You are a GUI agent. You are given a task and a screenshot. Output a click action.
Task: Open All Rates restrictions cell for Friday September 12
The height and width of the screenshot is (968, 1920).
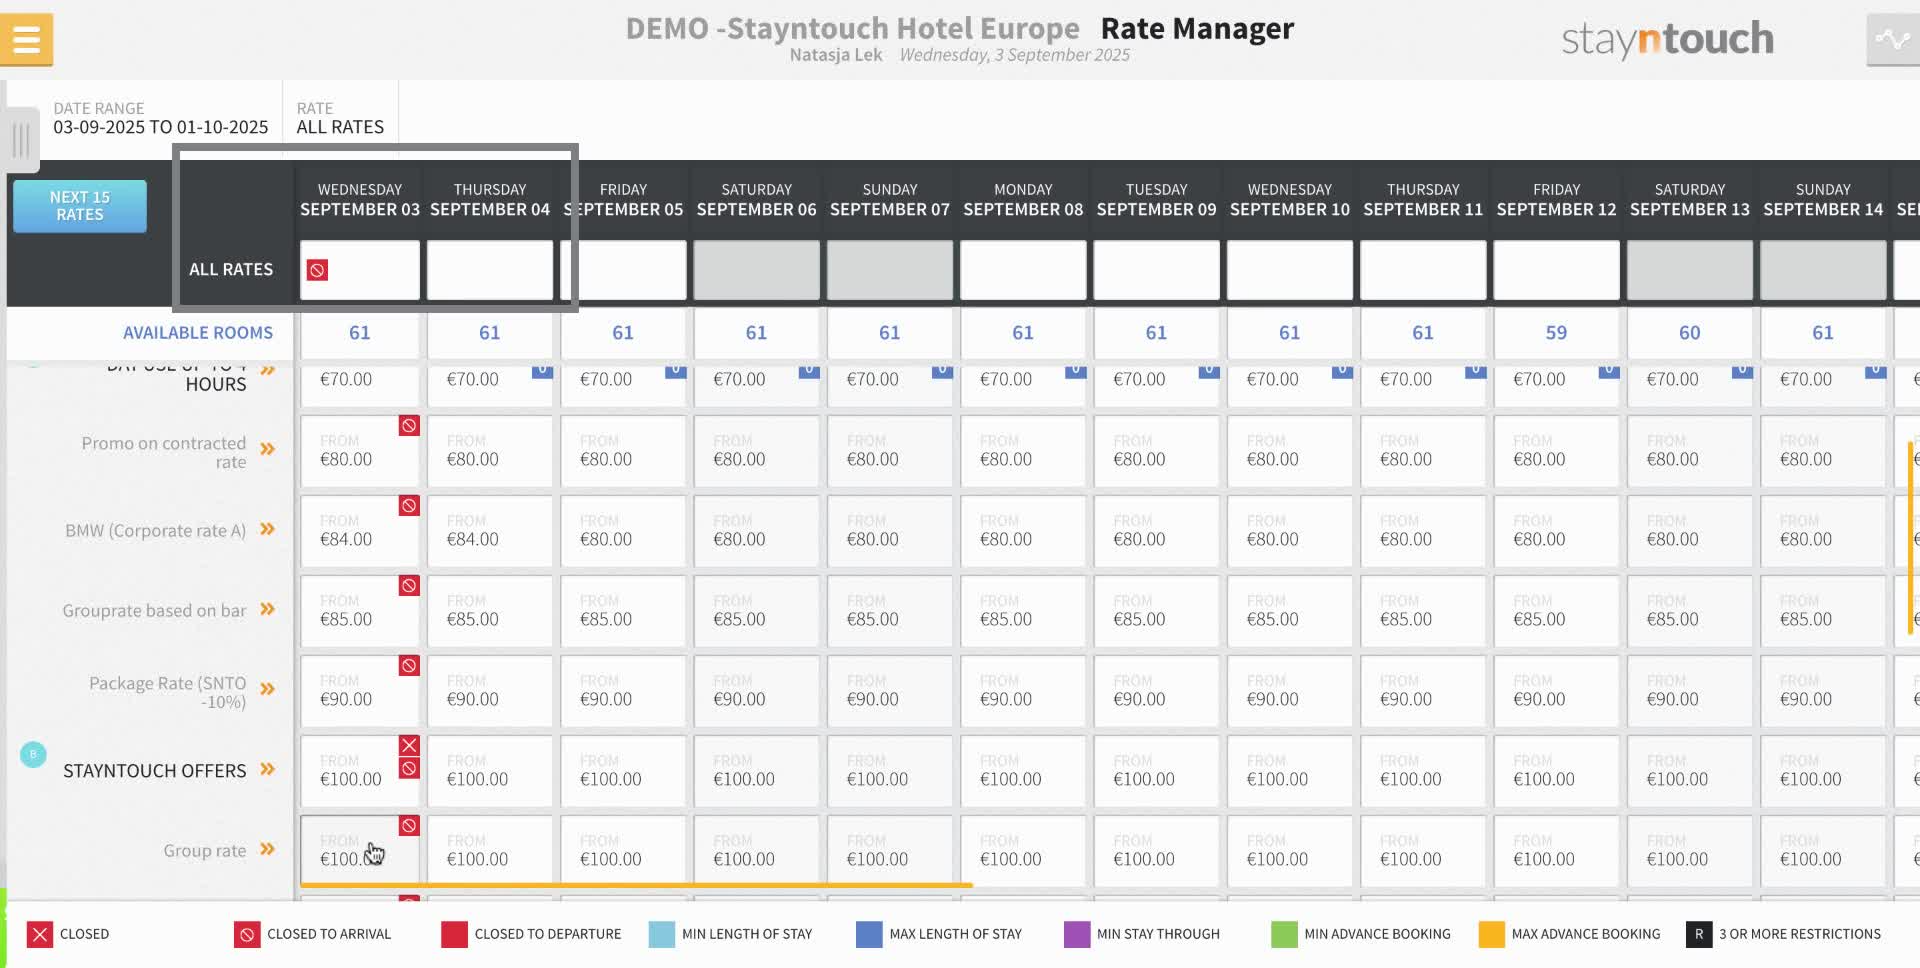1556,270
